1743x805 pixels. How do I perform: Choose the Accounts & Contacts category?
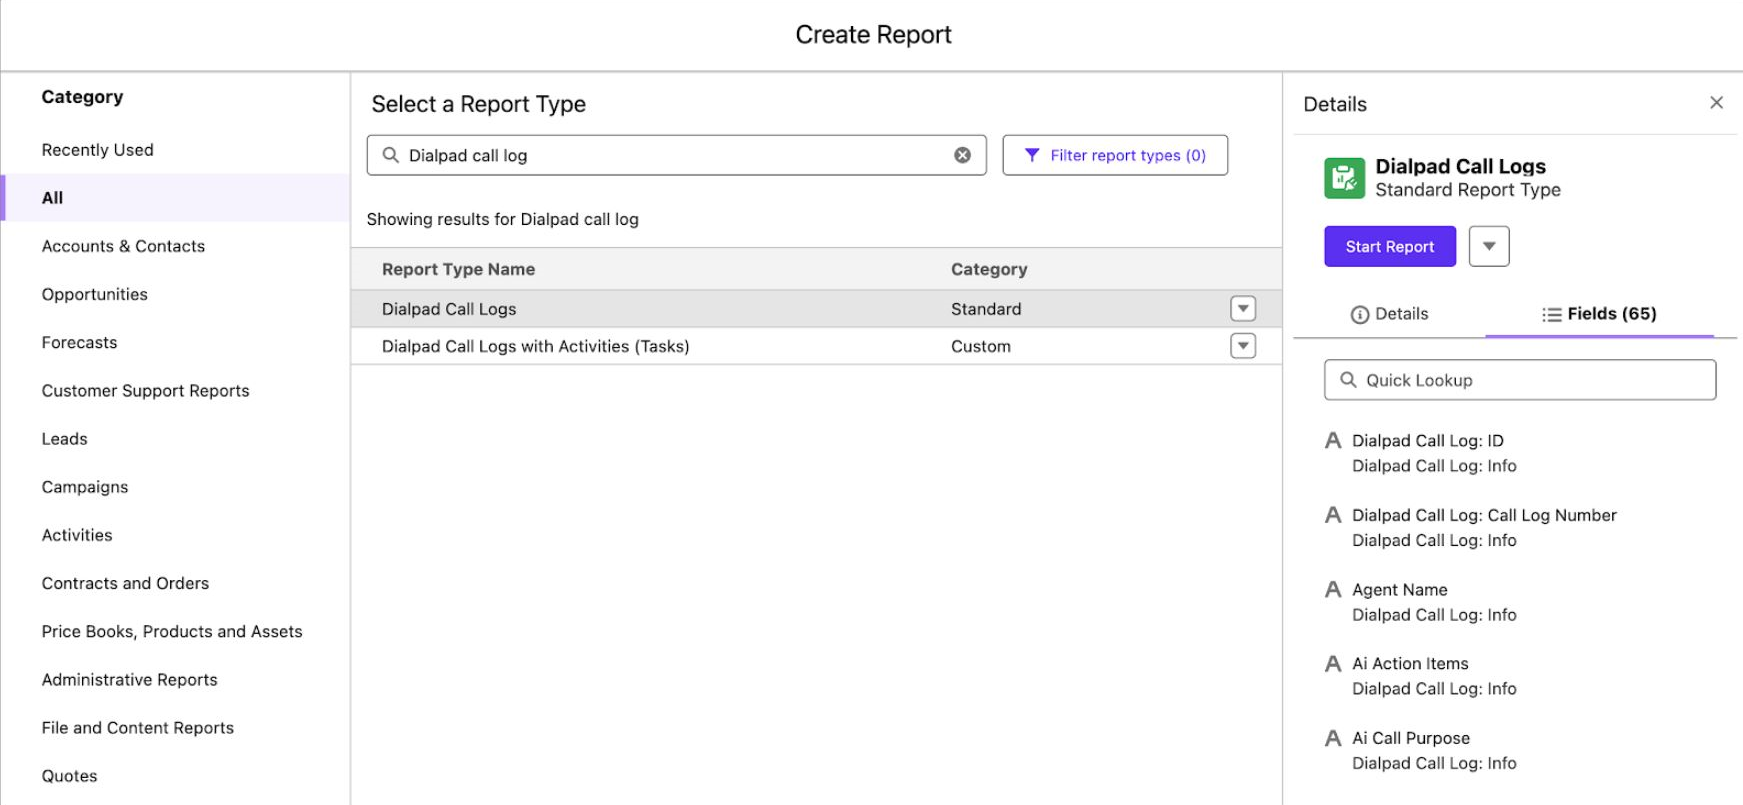pos(123,246)
